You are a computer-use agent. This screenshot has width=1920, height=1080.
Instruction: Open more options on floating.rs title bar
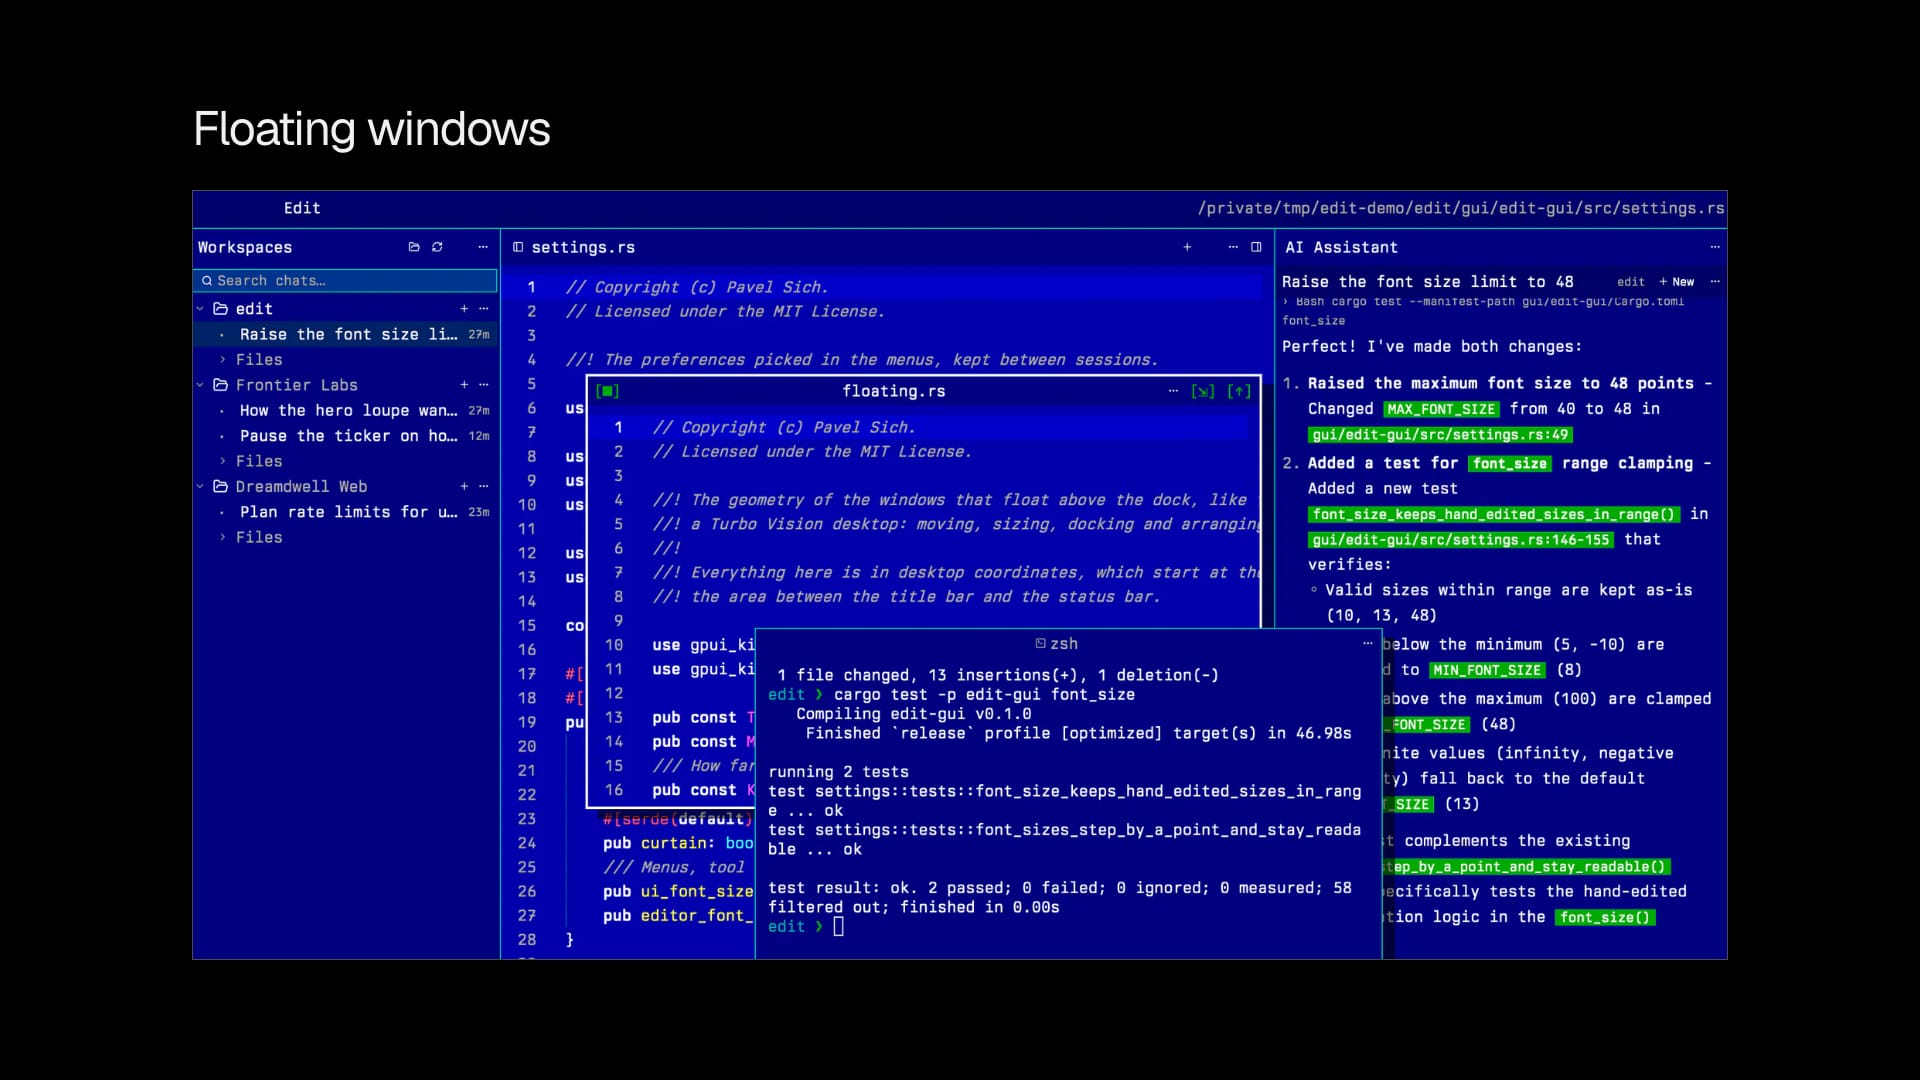1173,391
